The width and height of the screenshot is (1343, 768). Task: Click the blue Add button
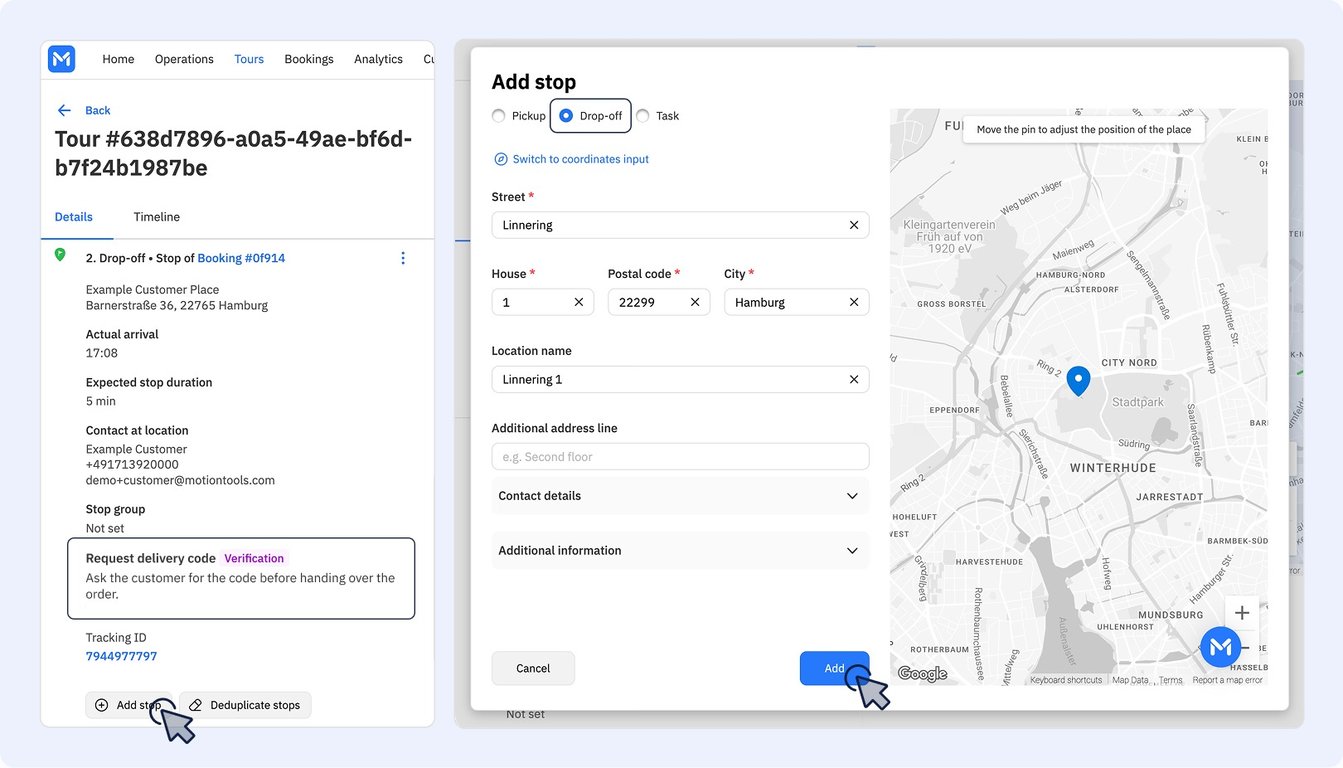point(834,668)
